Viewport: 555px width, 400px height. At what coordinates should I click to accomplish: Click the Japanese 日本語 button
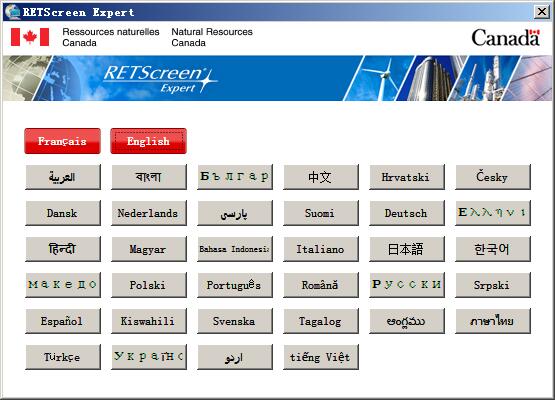407,249
